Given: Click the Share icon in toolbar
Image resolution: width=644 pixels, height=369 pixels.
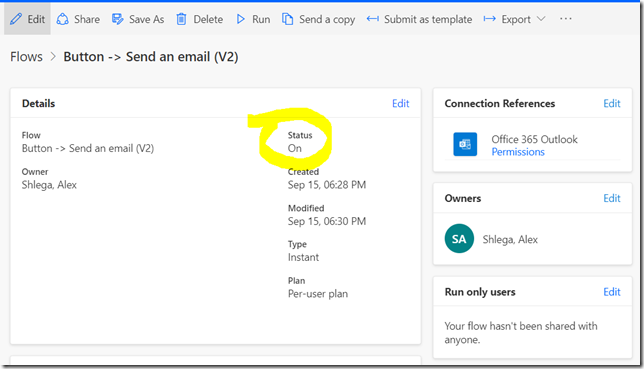Looking at the screenshot, I should 62,19.
